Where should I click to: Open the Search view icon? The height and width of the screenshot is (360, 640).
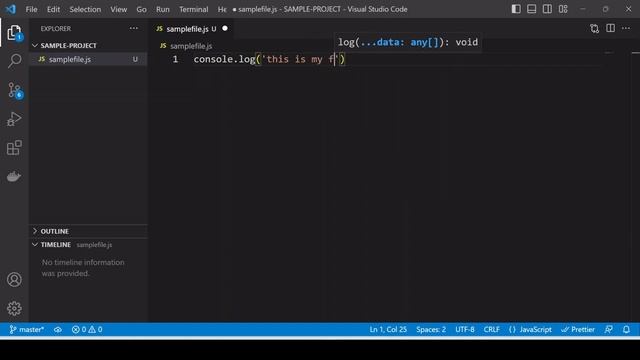point(14,61)
